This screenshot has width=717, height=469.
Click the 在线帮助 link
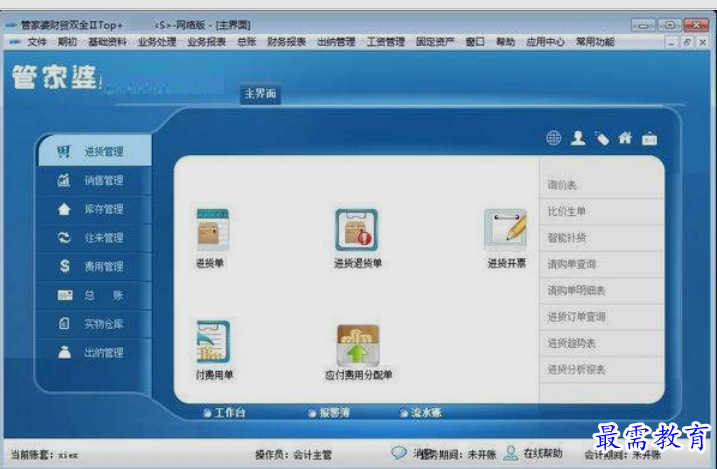(542, 453)
